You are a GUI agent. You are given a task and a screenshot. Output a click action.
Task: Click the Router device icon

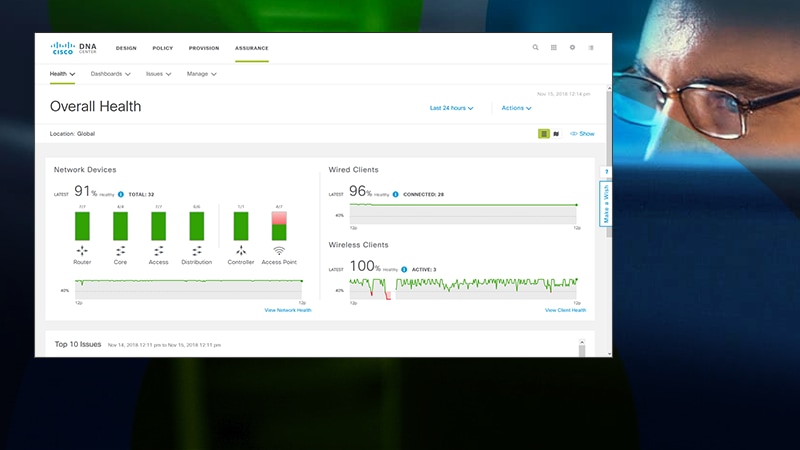pyautogui.click(x=82, y=251)
